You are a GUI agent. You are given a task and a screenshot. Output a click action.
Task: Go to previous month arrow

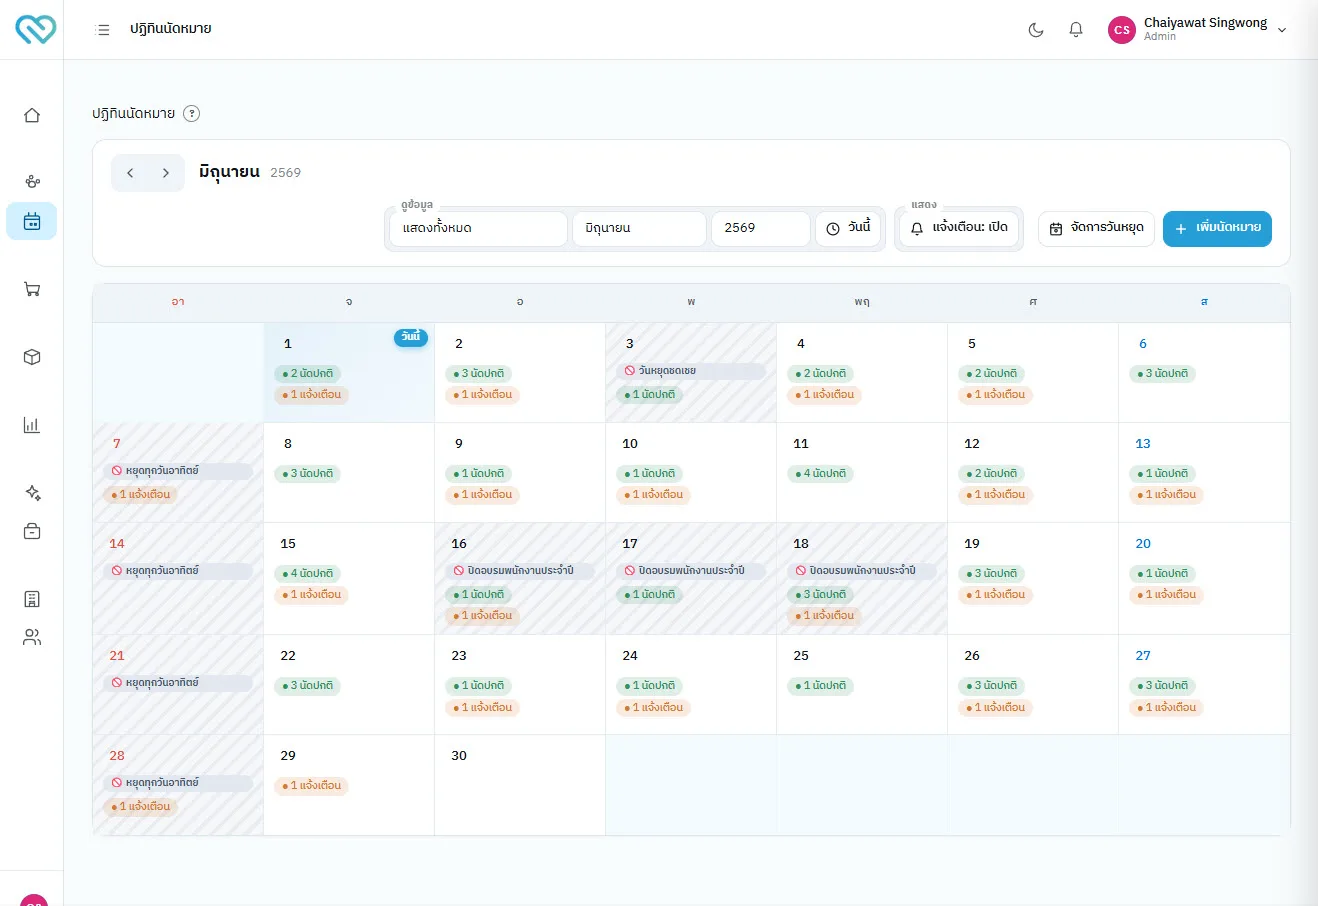tap(130, 173)
